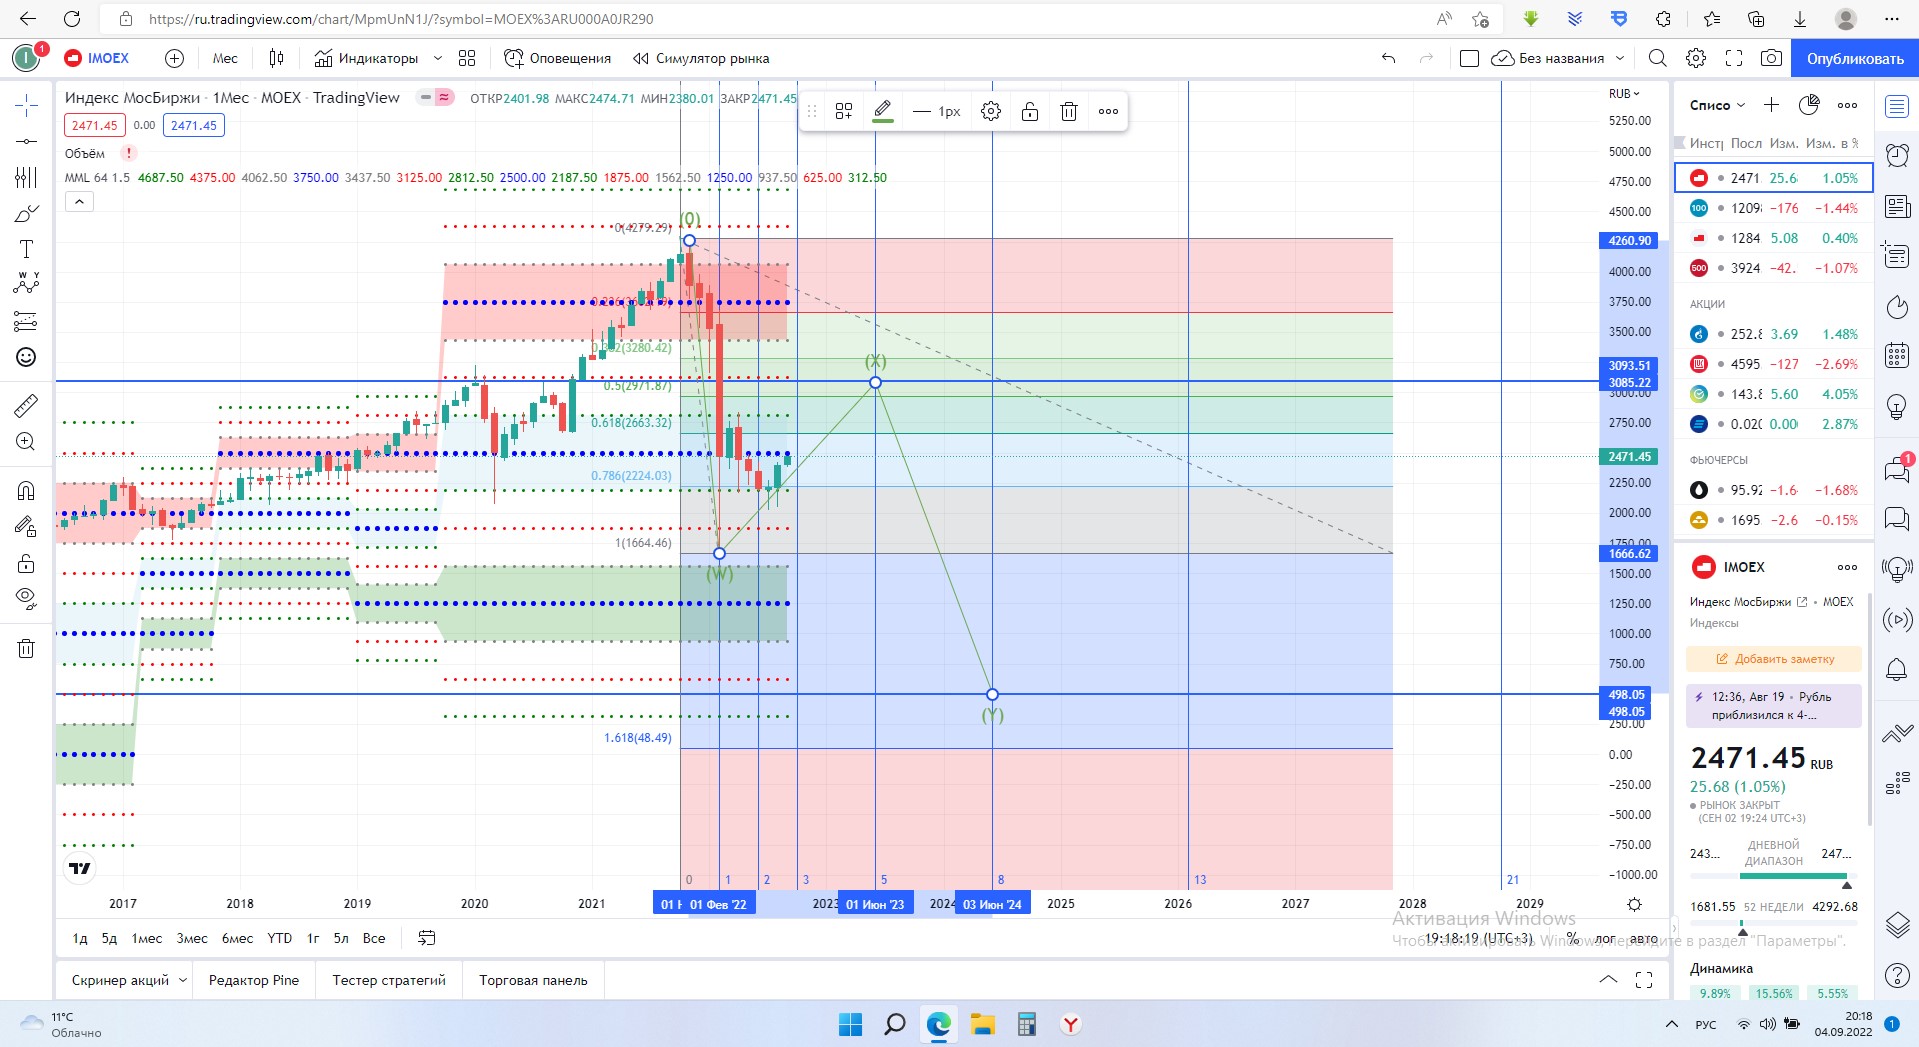
Task: Select the 1мес time range
Action: (x=146, y=938)
